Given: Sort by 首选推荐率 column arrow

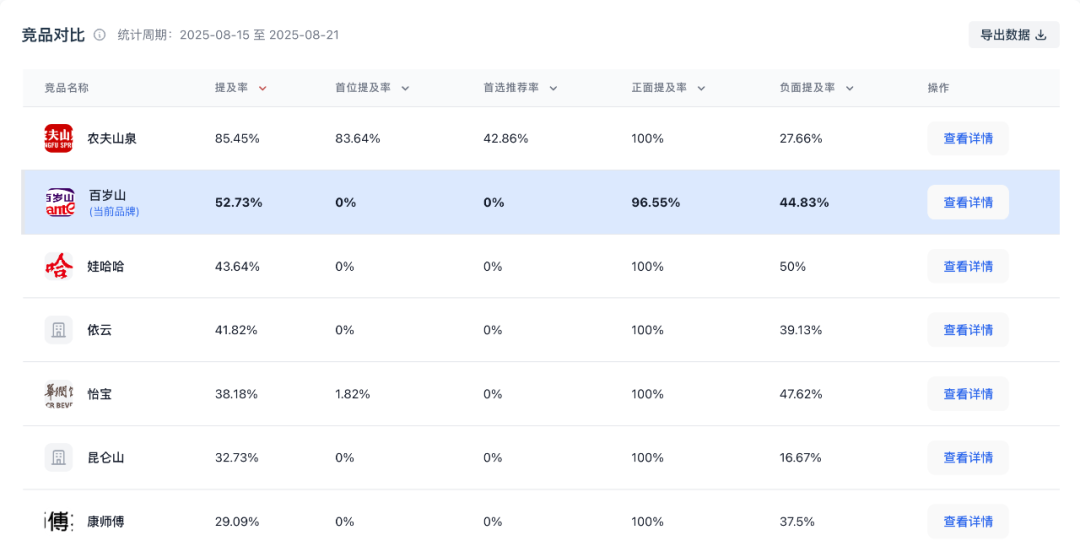Looking at the screenshot, I should pos(553,88).
